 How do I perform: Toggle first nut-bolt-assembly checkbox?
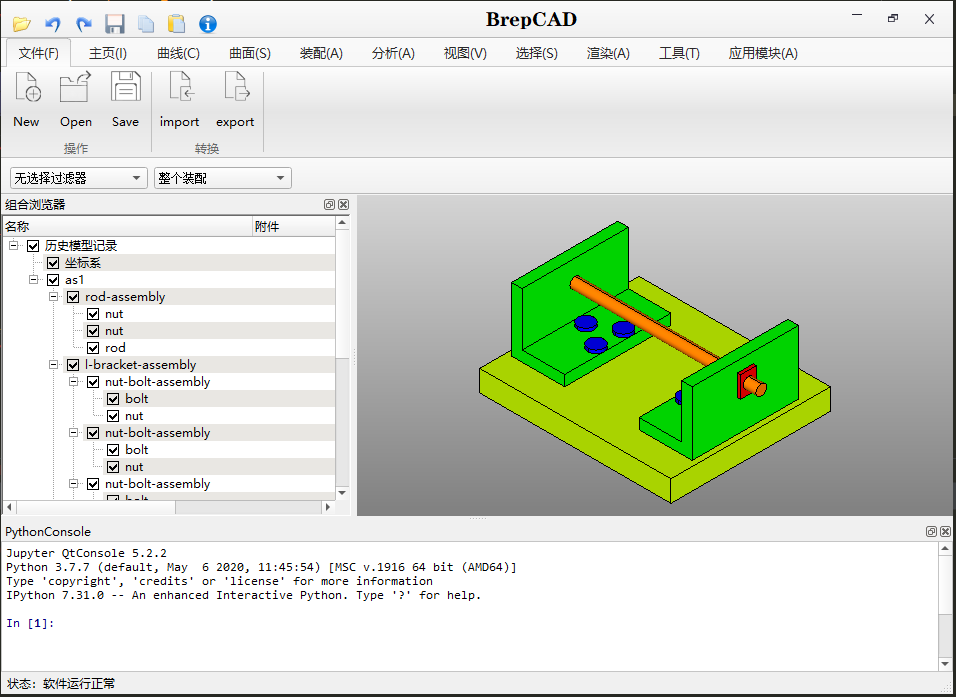pos(93,382)
